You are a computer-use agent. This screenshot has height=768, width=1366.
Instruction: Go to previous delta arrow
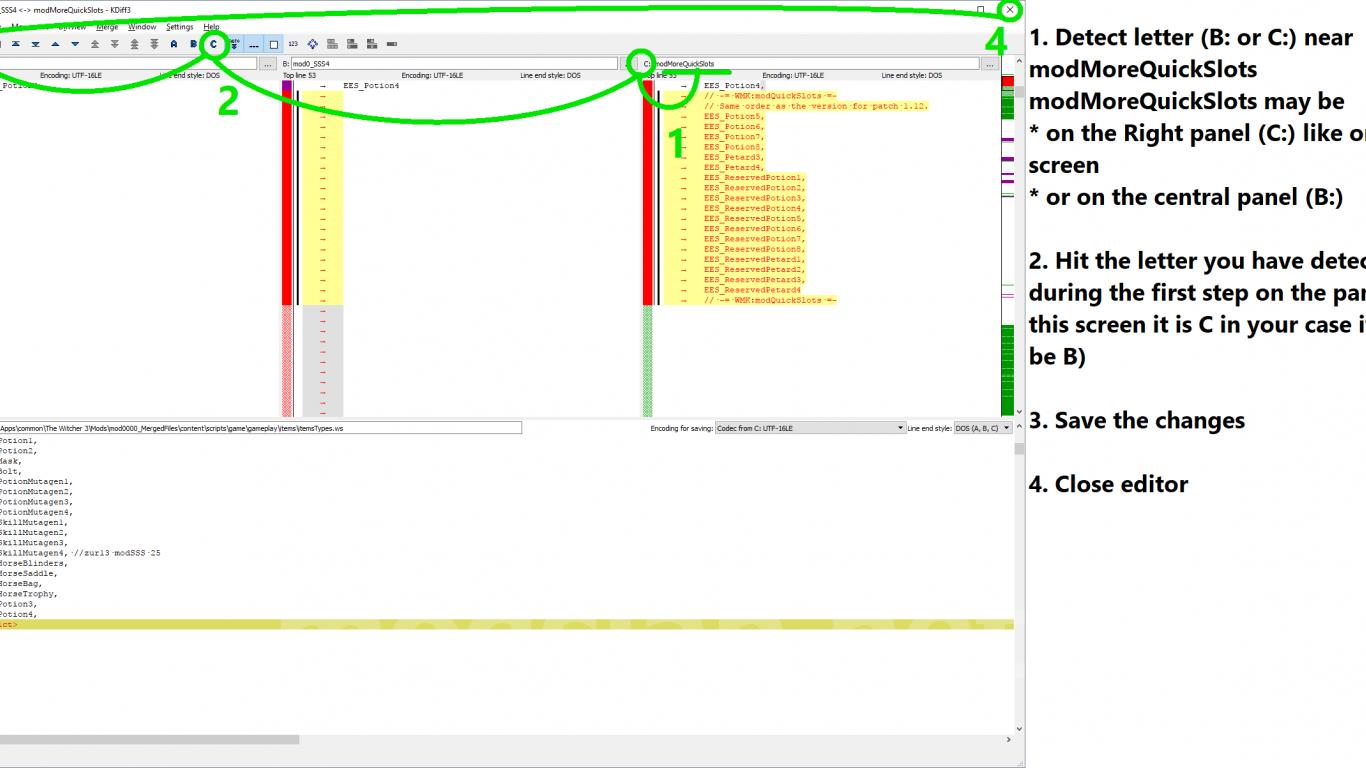(55, 44)
